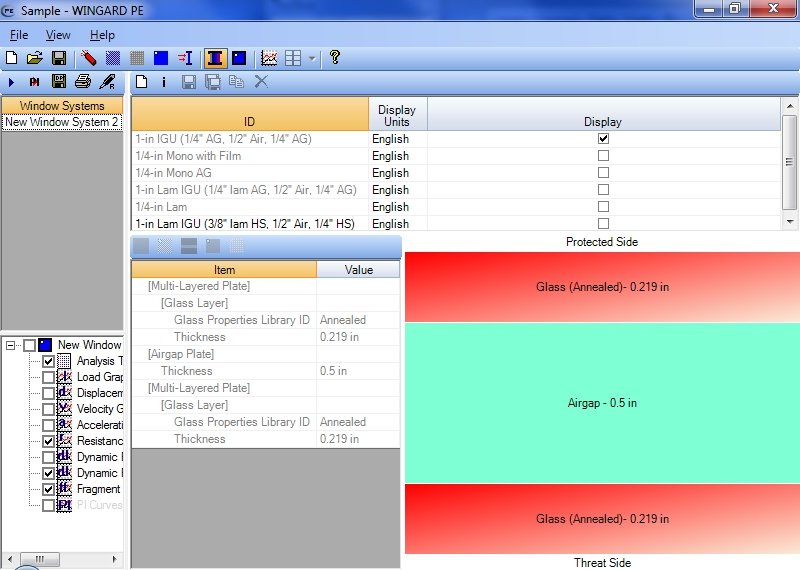Select New Window System 2 in list

click(x=61, y=122)
